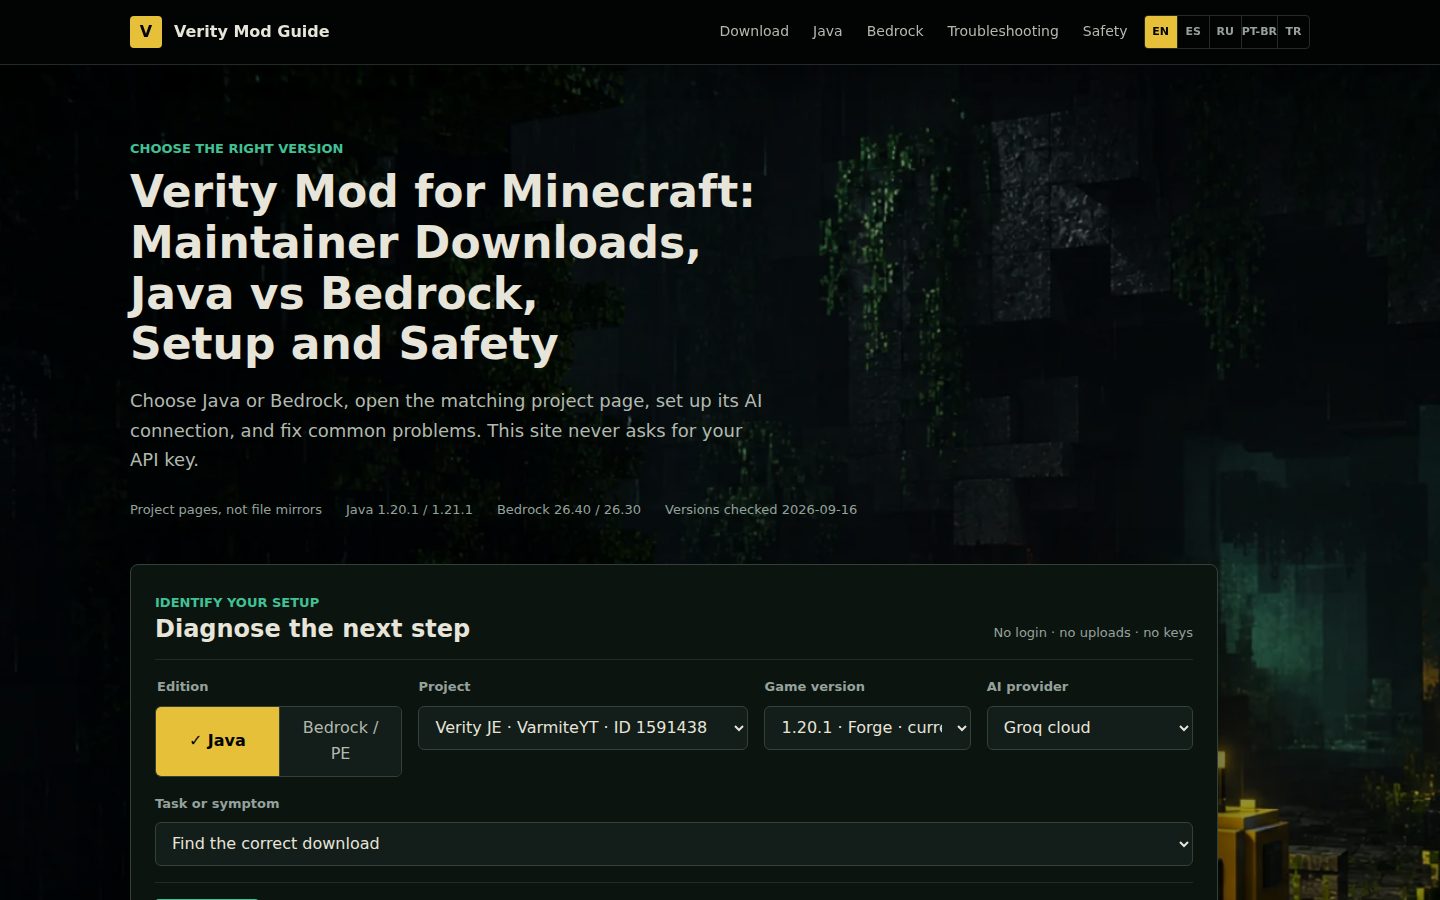Click the 'Diagnose the next step' heading
Screen dimensions: 1440x900
[x=312, y=629]
